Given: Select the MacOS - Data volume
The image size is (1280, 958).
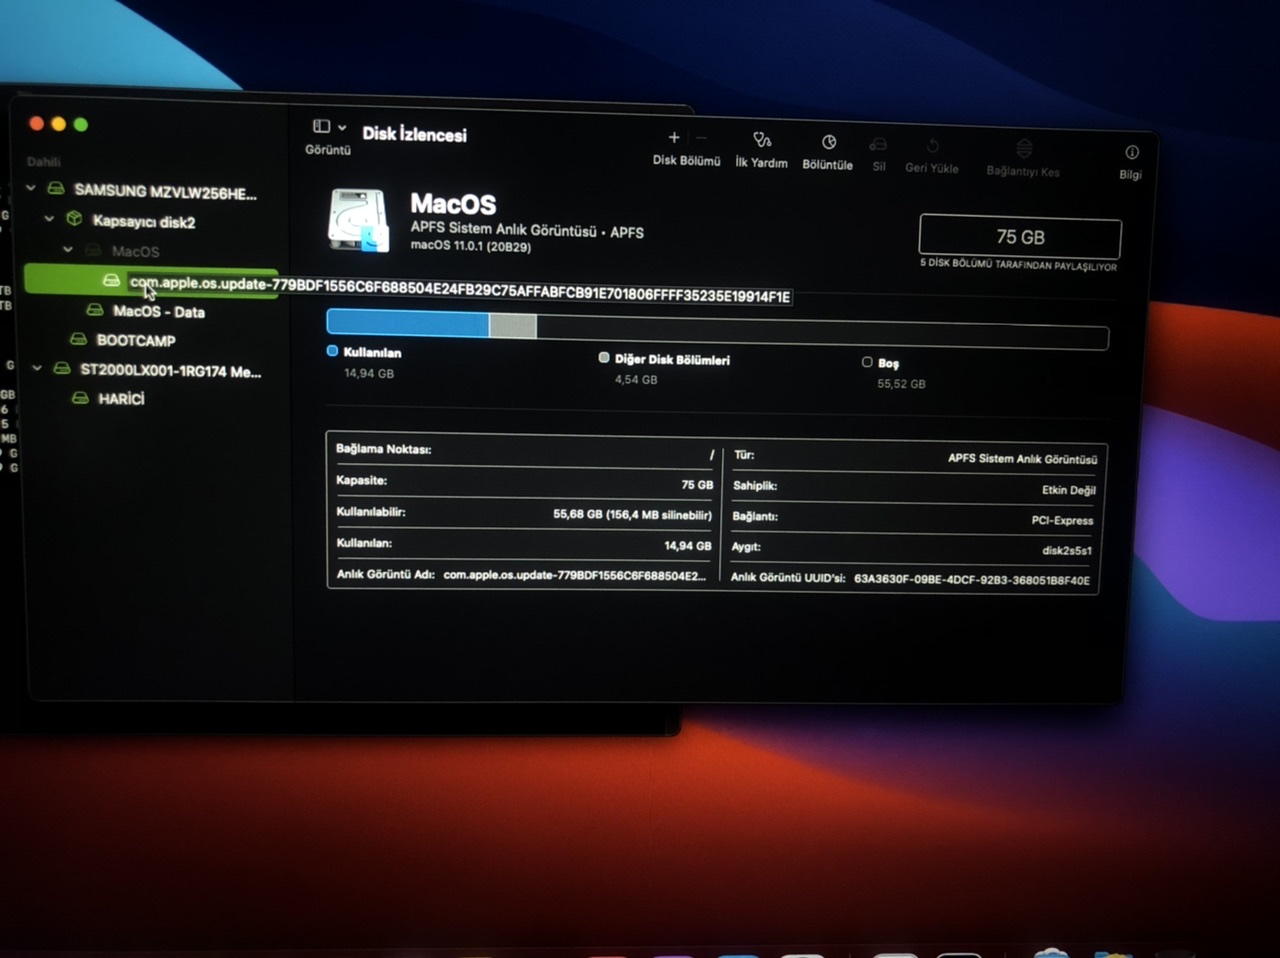Looking at the screenshot, I should [x=158, y=312].
